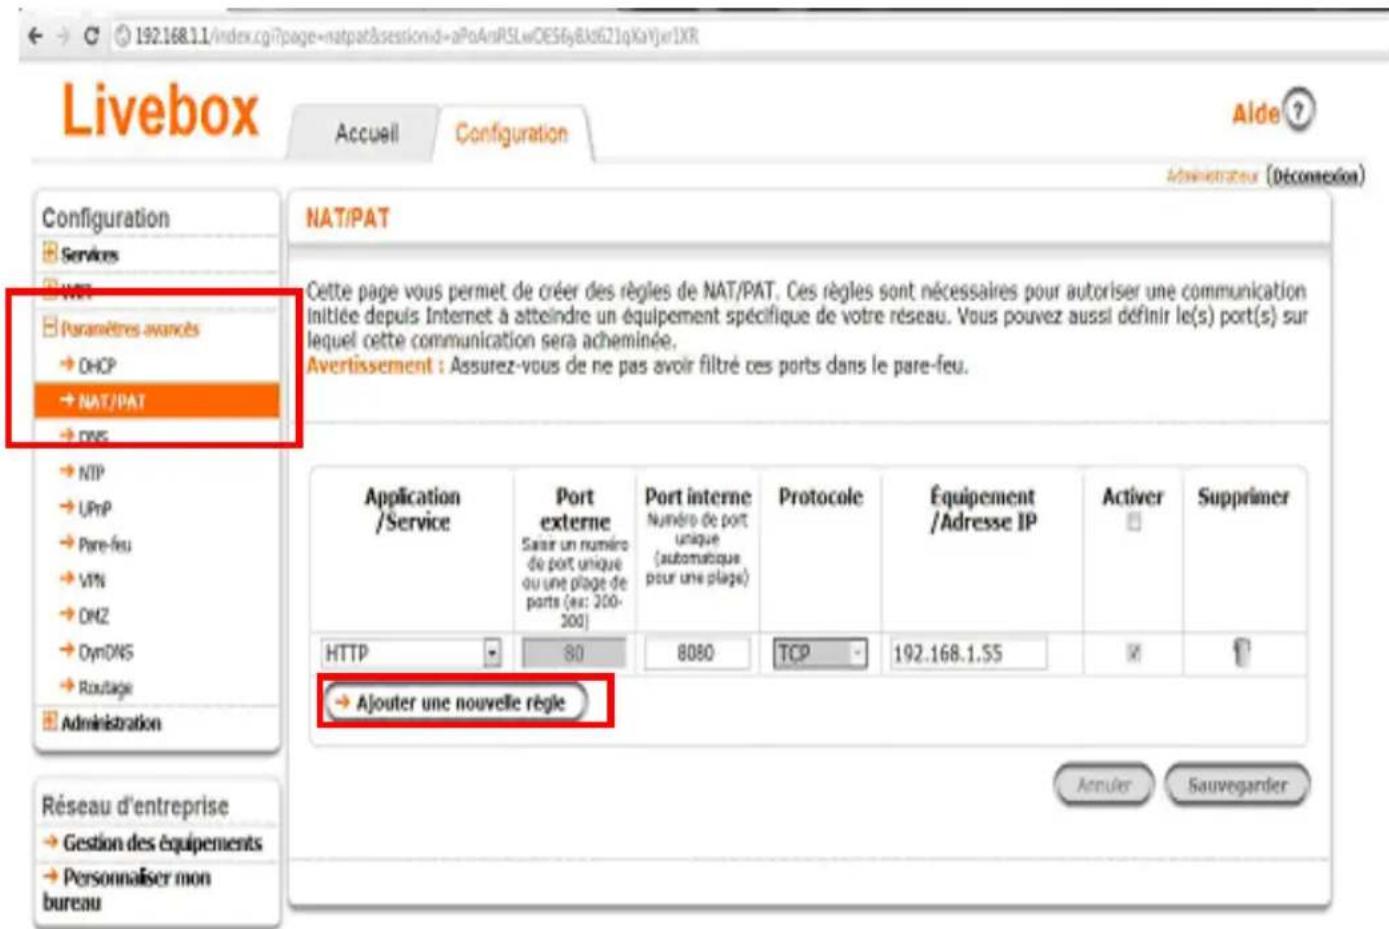Open the HTTP application/service dropdown

[411, 653]
